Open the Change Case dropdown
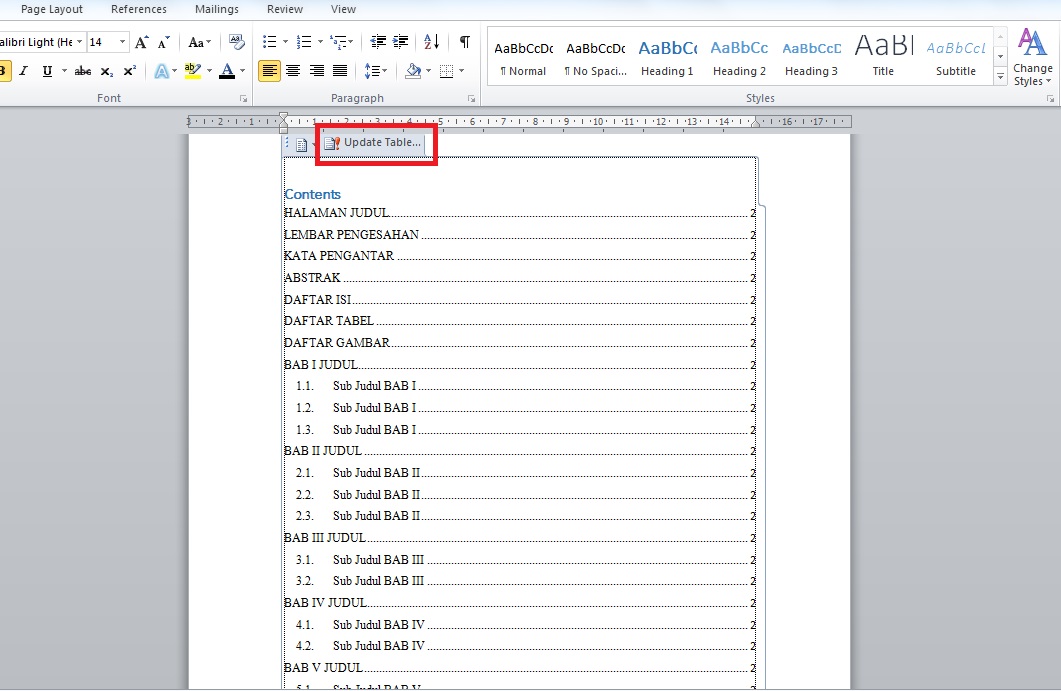Screen dimensions: 1061x691 [x=199, y=43]
